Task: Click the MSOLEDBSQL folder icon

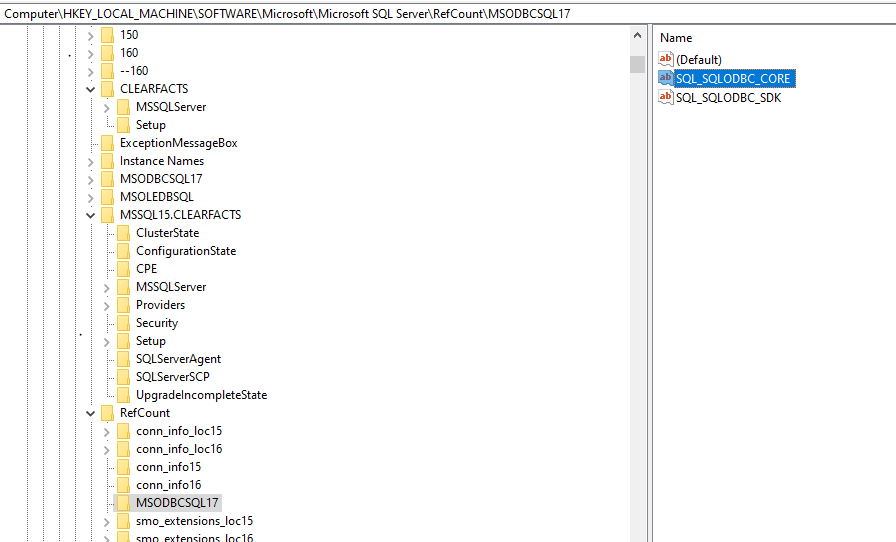Action: click(107, 197)
